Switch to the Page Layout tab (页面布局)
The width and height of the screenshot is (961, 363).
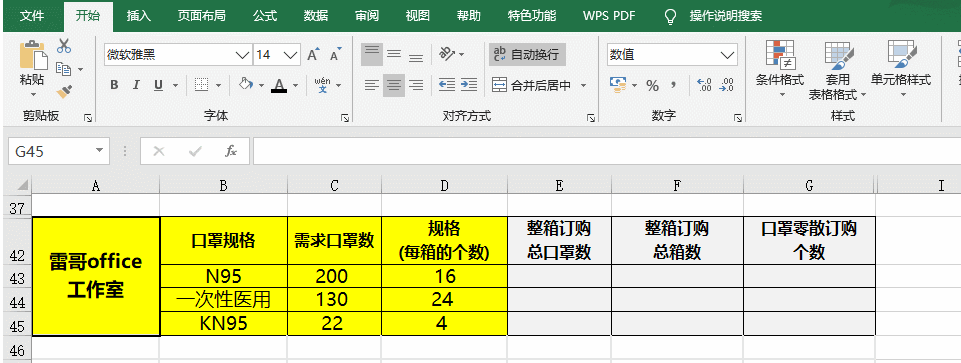(202, 16)
